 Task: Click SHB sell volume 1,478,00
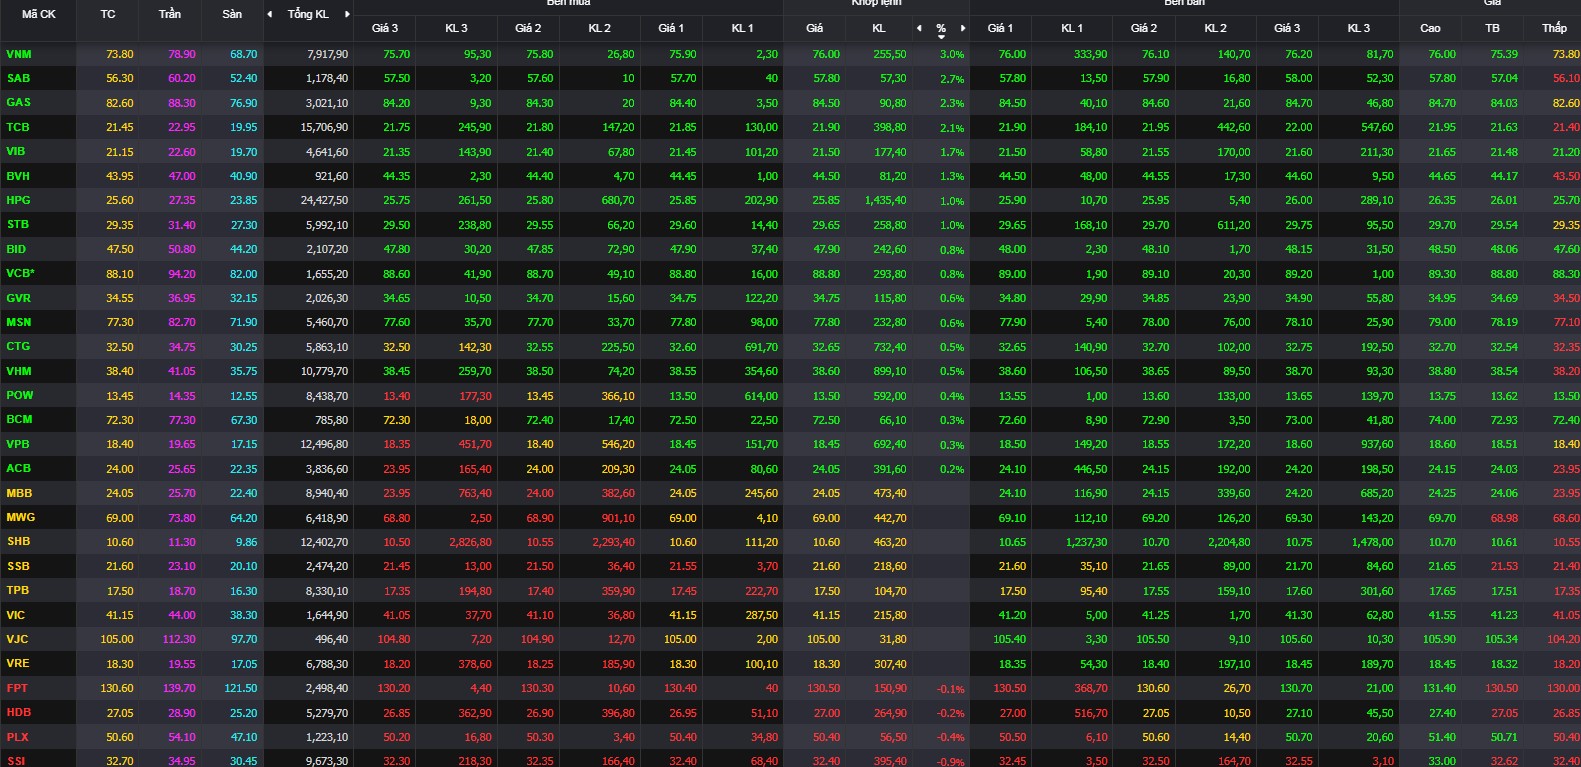point(1372,542)
